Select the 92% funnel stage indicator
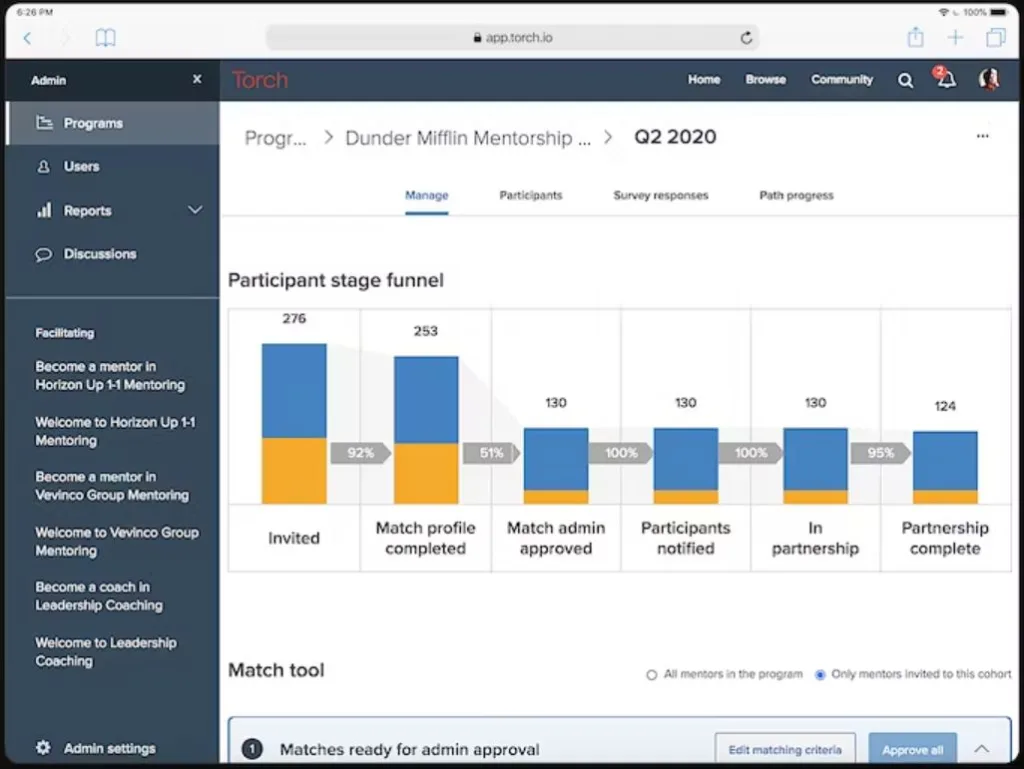 click(360, 453)
